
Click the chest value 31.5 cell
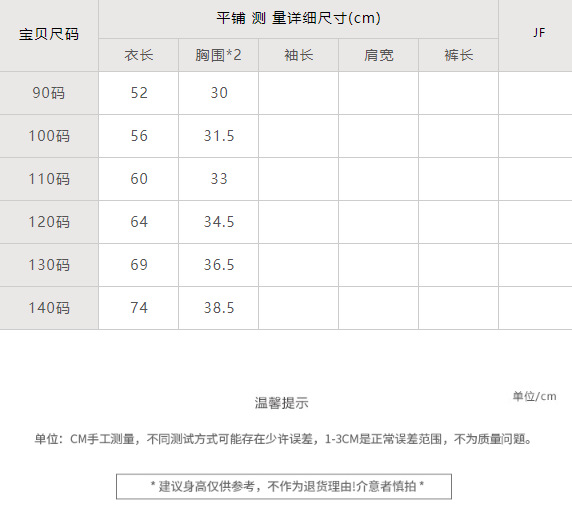click(218, 136)
